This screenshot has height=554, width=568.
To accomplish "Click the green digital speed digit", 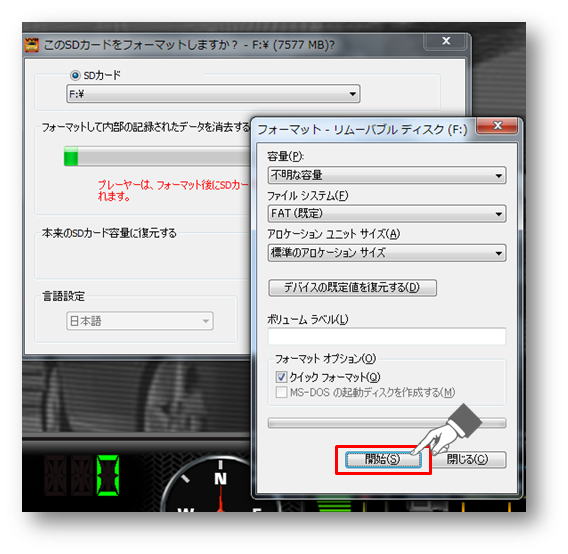I will (x=108, y=476).
